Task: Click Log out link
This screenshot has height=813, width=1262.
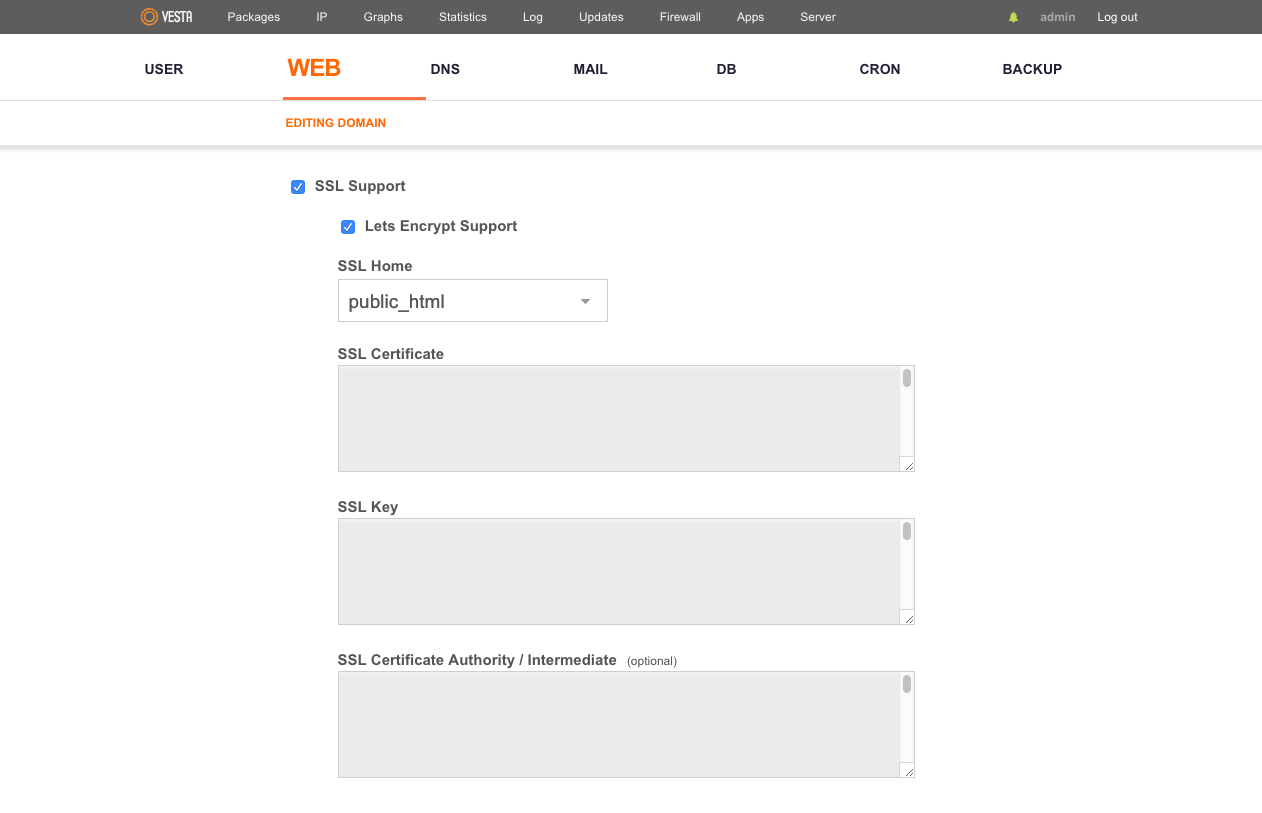Action: (x=1117, y=17)
